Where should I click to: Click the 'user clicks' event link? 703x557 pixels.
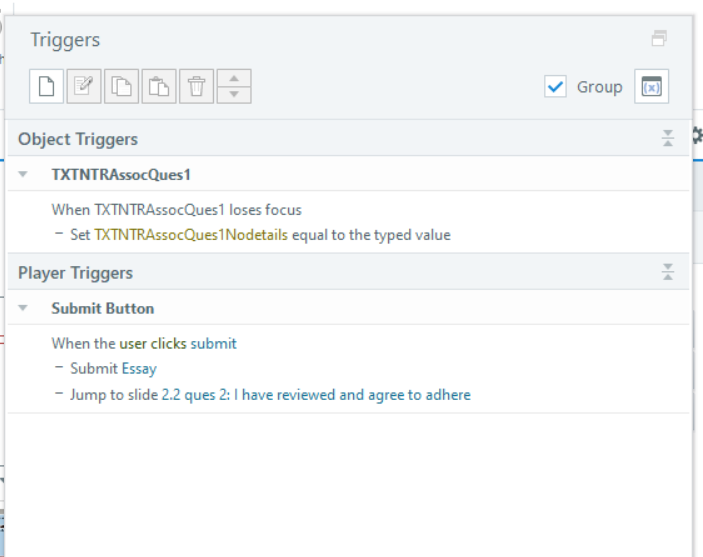pos(152,343)
